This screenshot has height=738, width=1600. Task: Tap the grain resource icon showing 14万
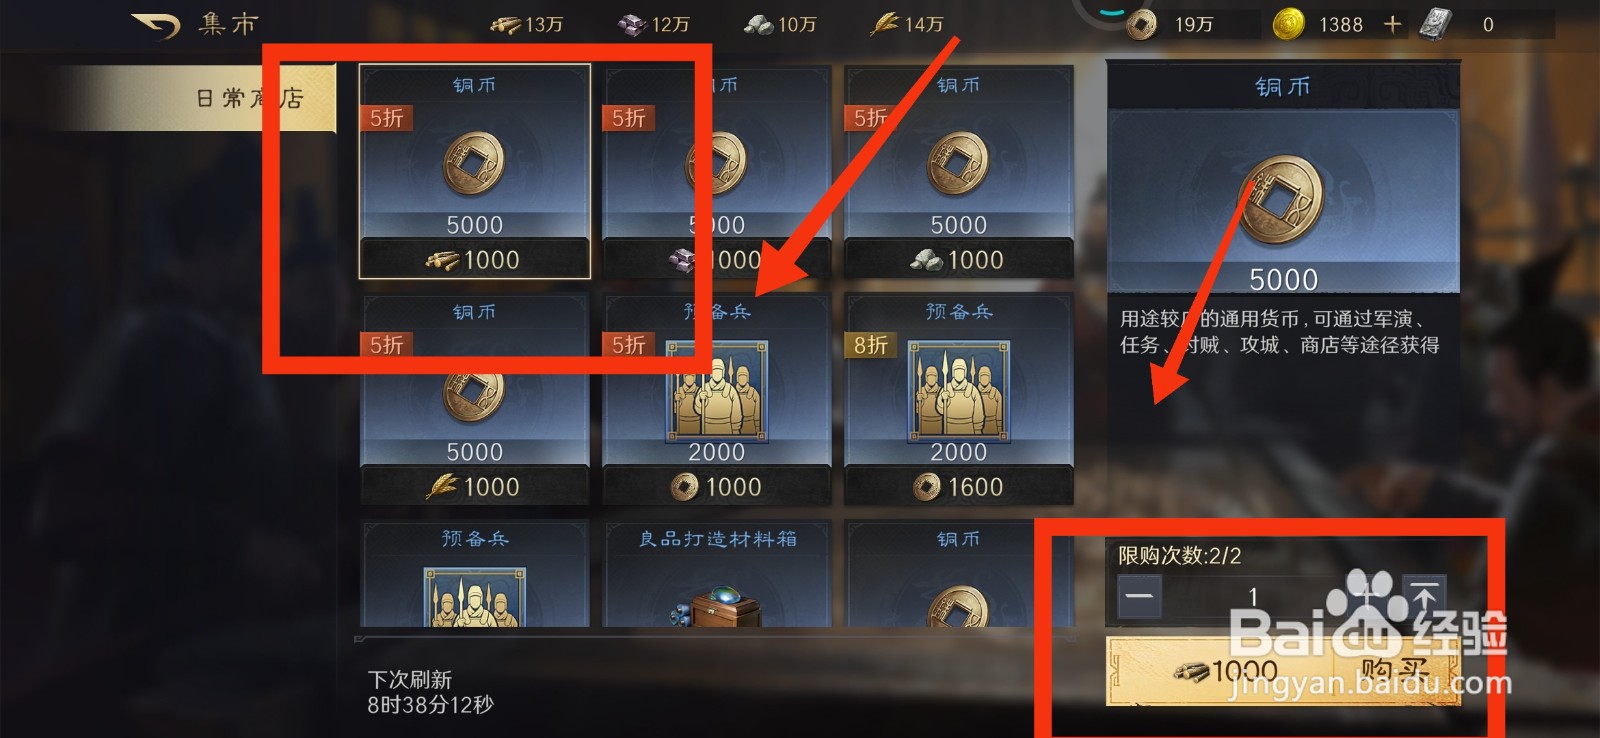[884, 24]
